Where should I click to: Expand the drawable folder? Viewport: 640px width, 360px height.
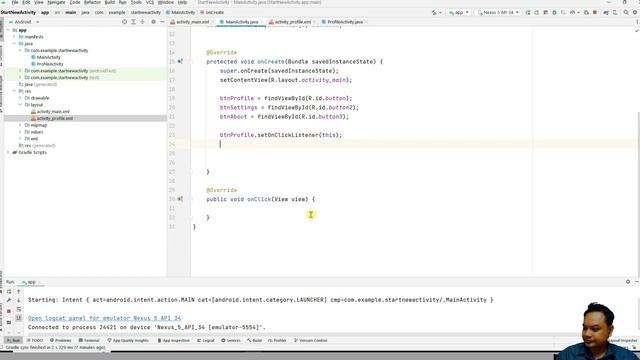click(20, 98)
